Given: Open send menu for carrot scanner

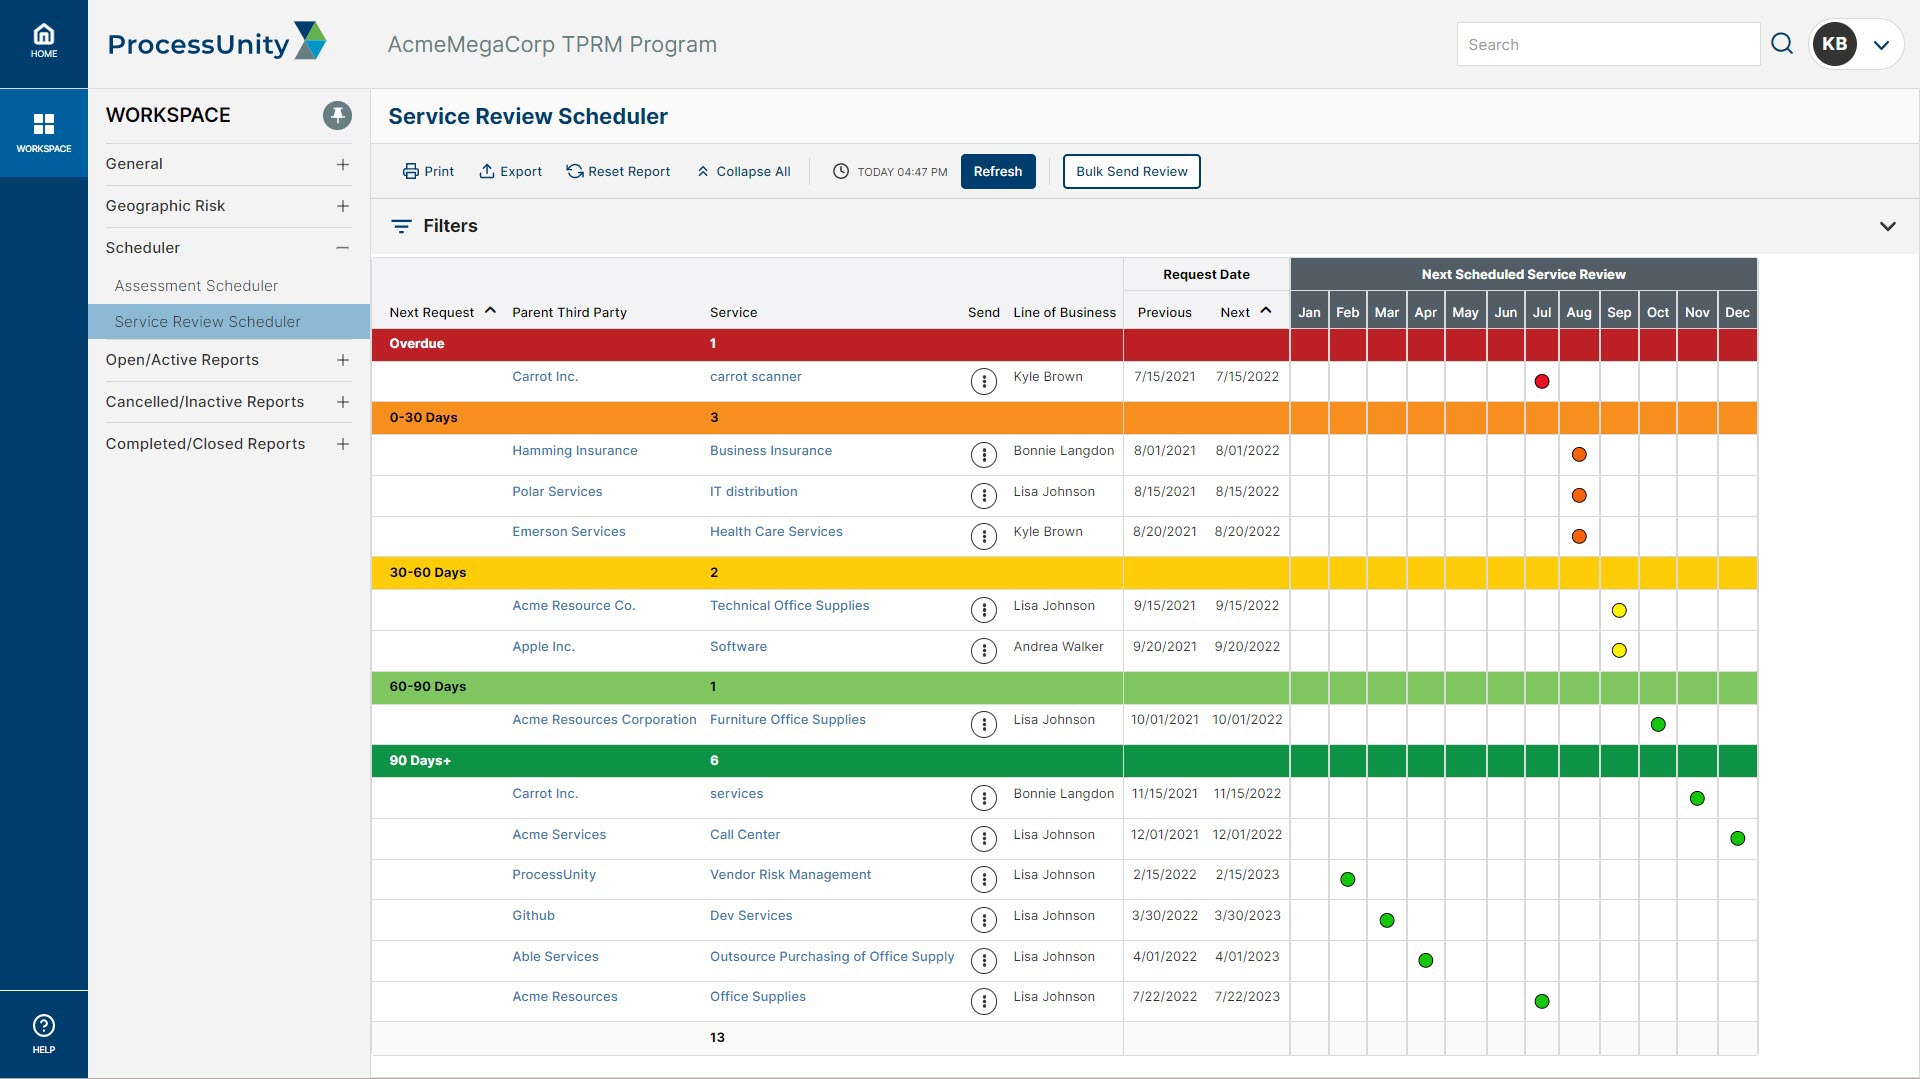Looking at the screenshot, I should (x=984, y=381).
